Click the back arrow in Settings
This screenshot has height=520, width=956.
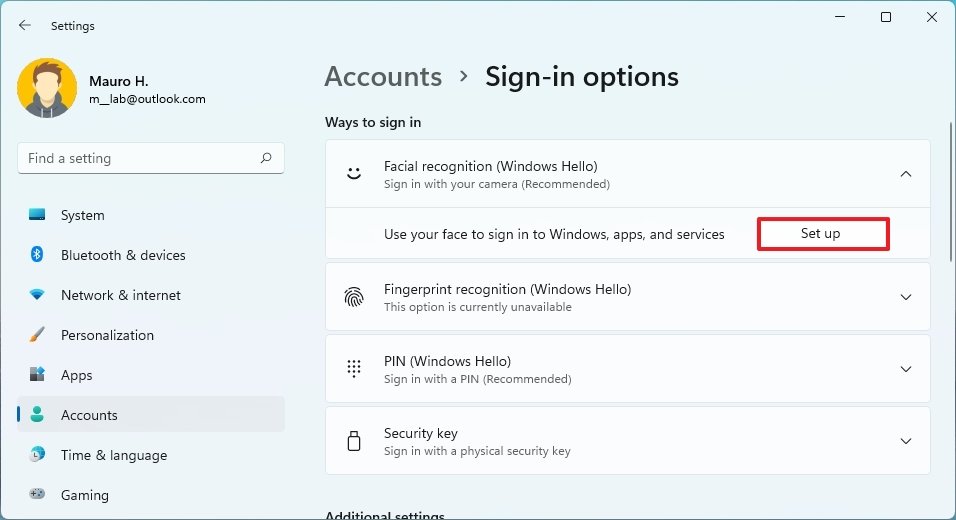[24, 25]
